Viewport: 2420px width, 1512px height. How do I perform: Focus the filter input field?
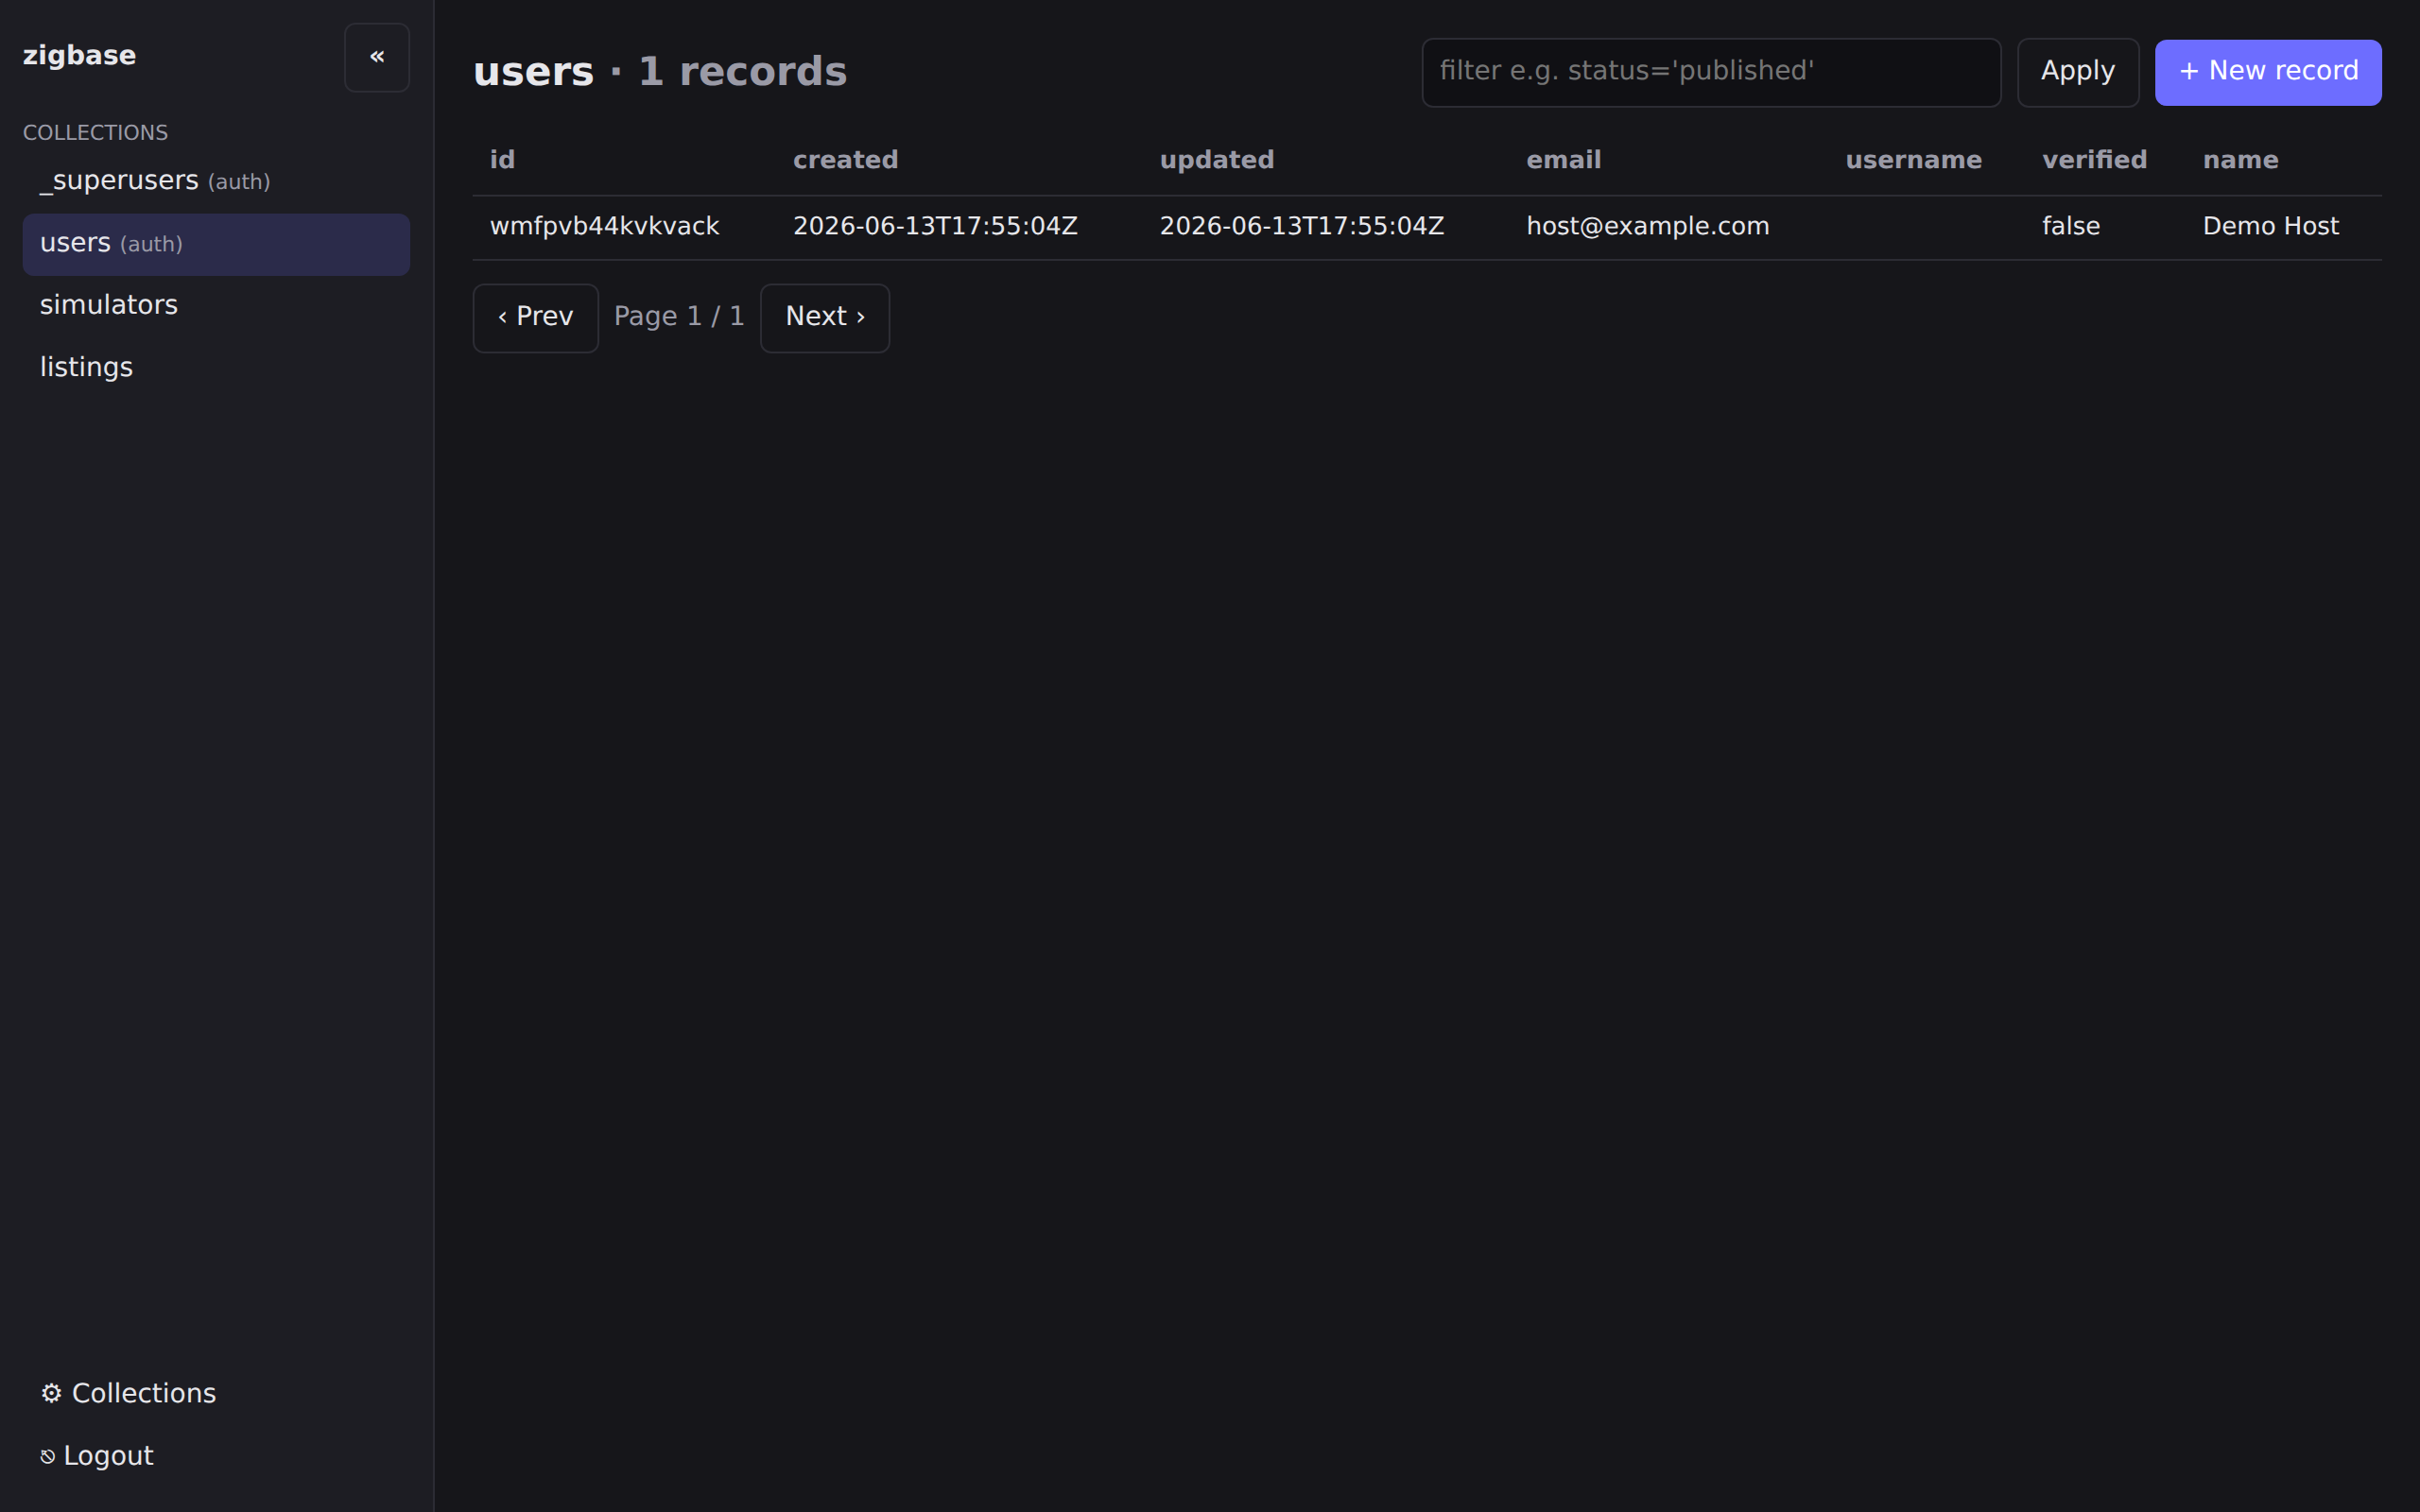(1711, 72)
